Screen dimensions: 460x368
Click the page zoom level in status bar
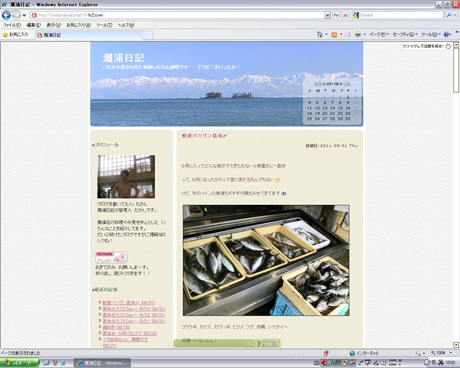click(x=441, y=353)
